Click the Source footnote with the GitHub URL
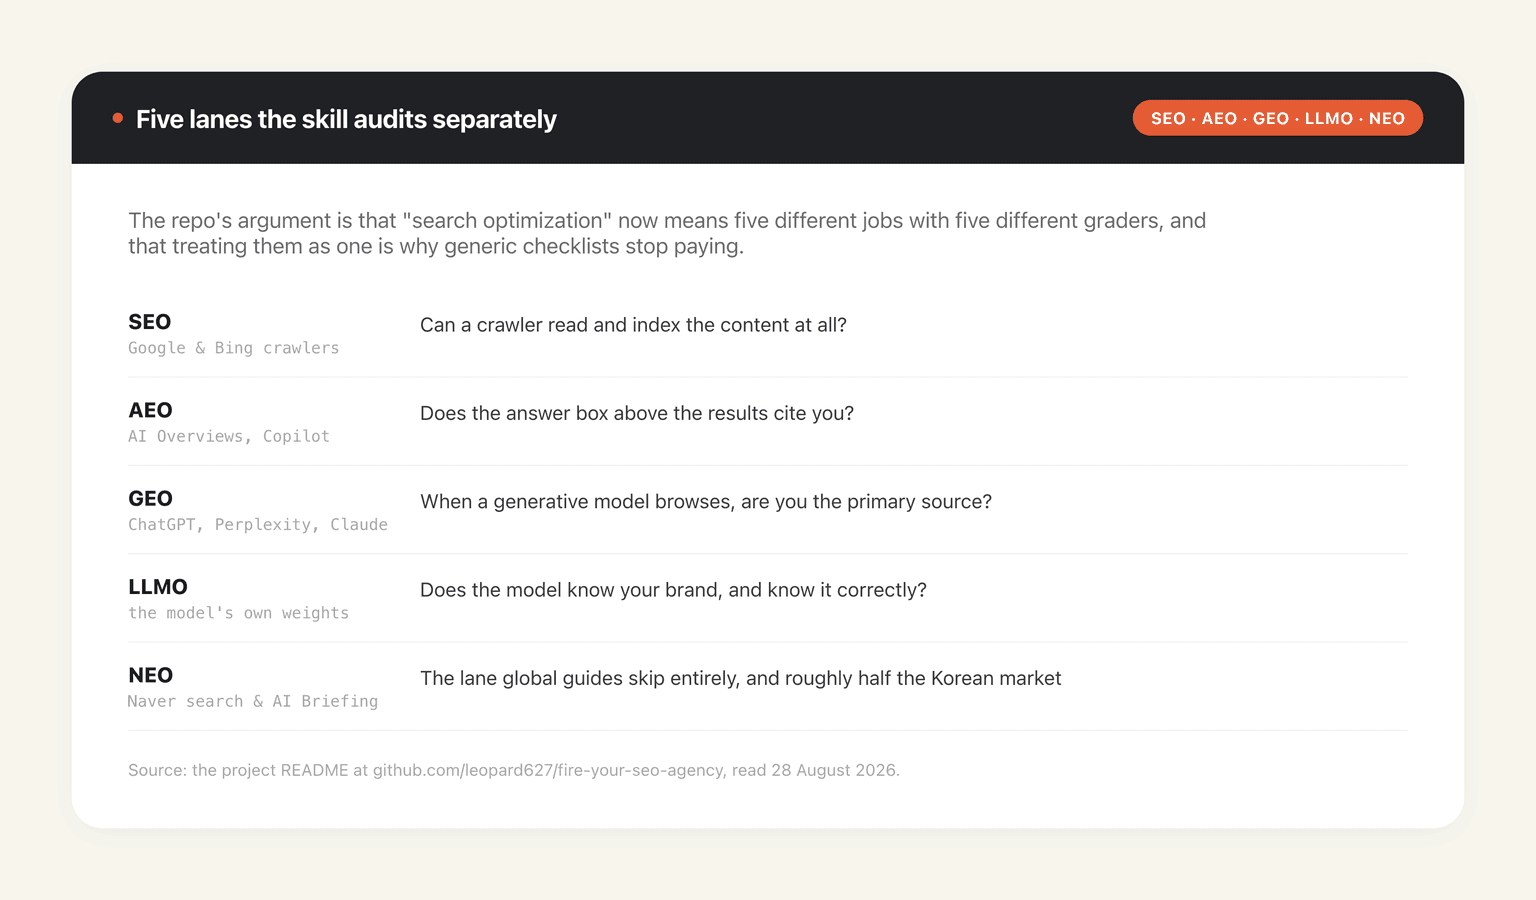1536x900 pixels. 514,770
